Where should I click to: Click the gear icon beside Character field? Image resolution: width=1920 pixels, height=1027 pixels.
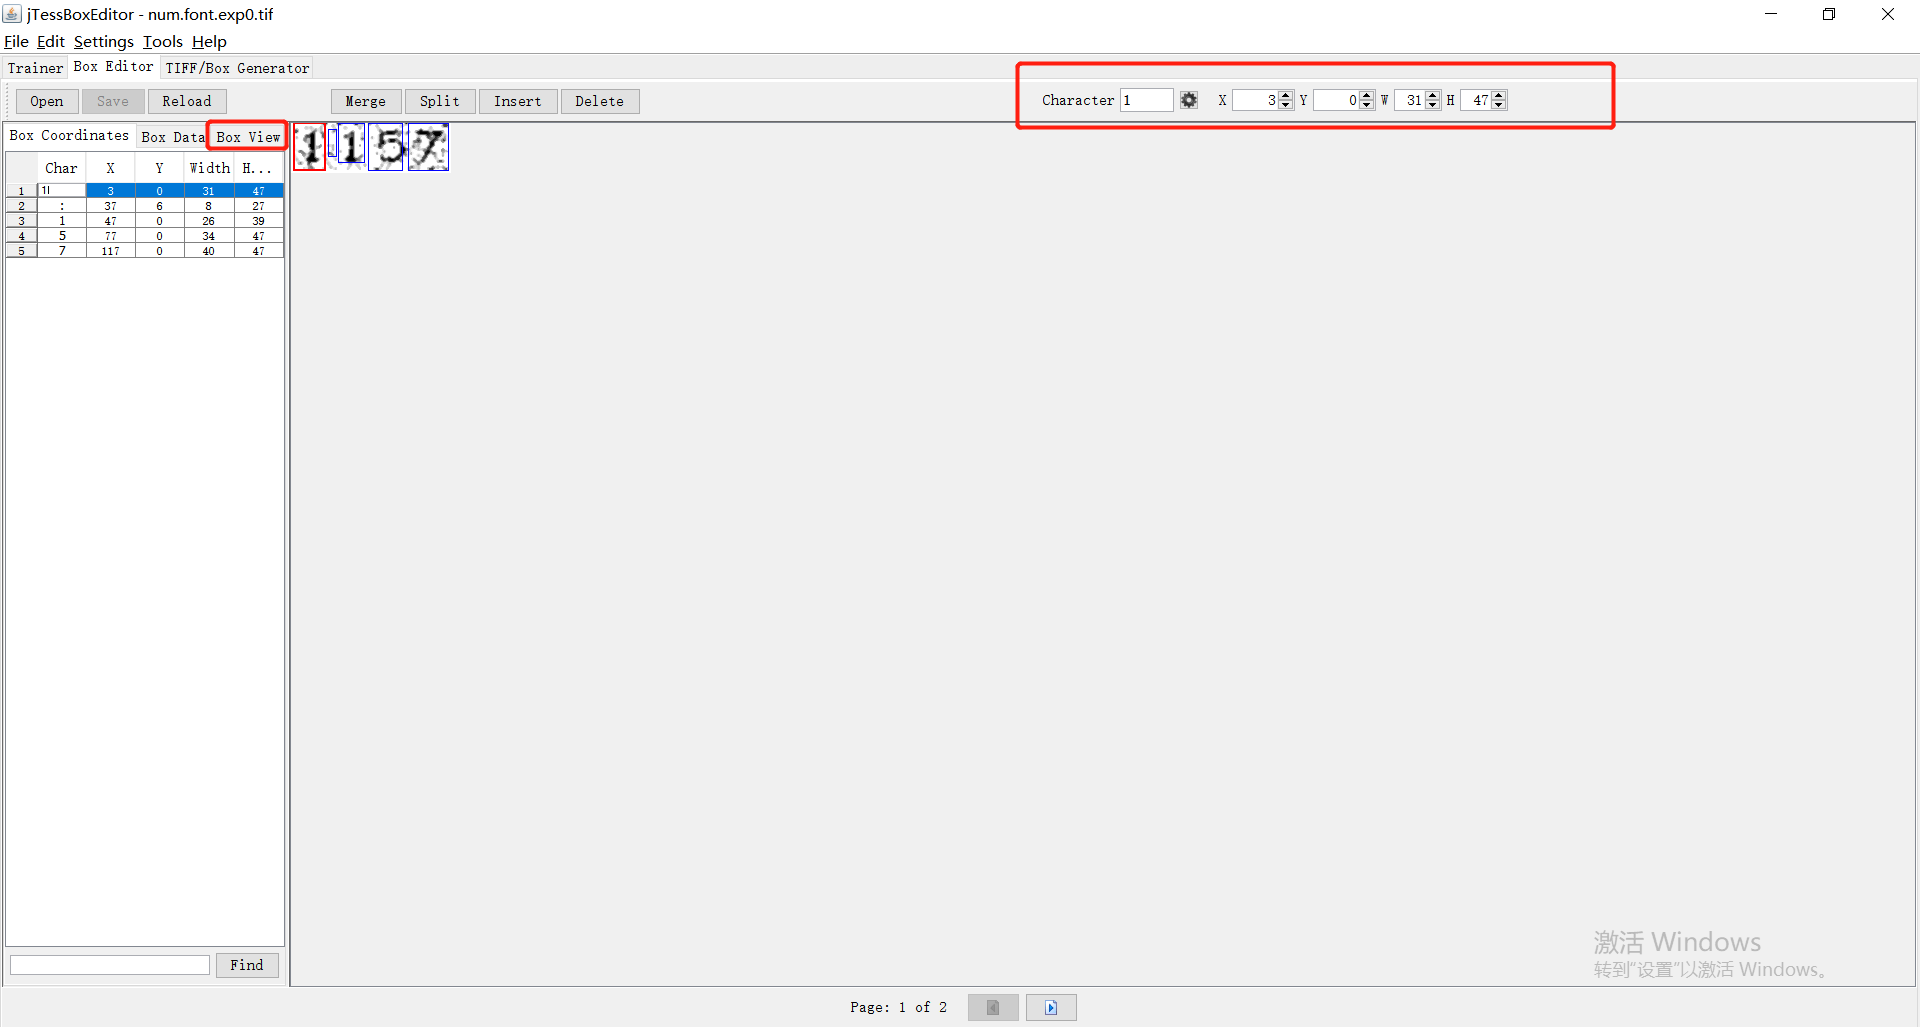1188,100
